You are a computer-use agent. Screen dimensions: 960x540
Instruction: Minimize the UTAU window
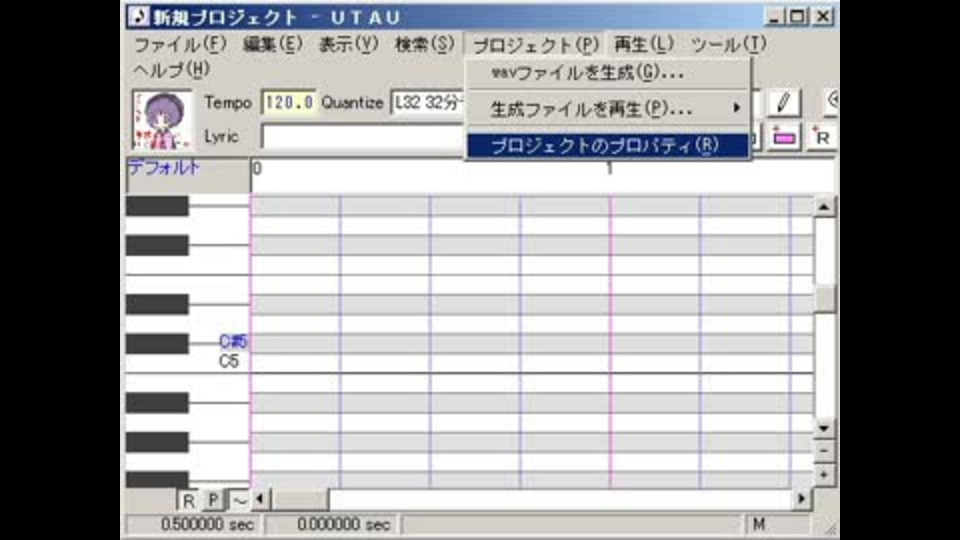(774, 17)
